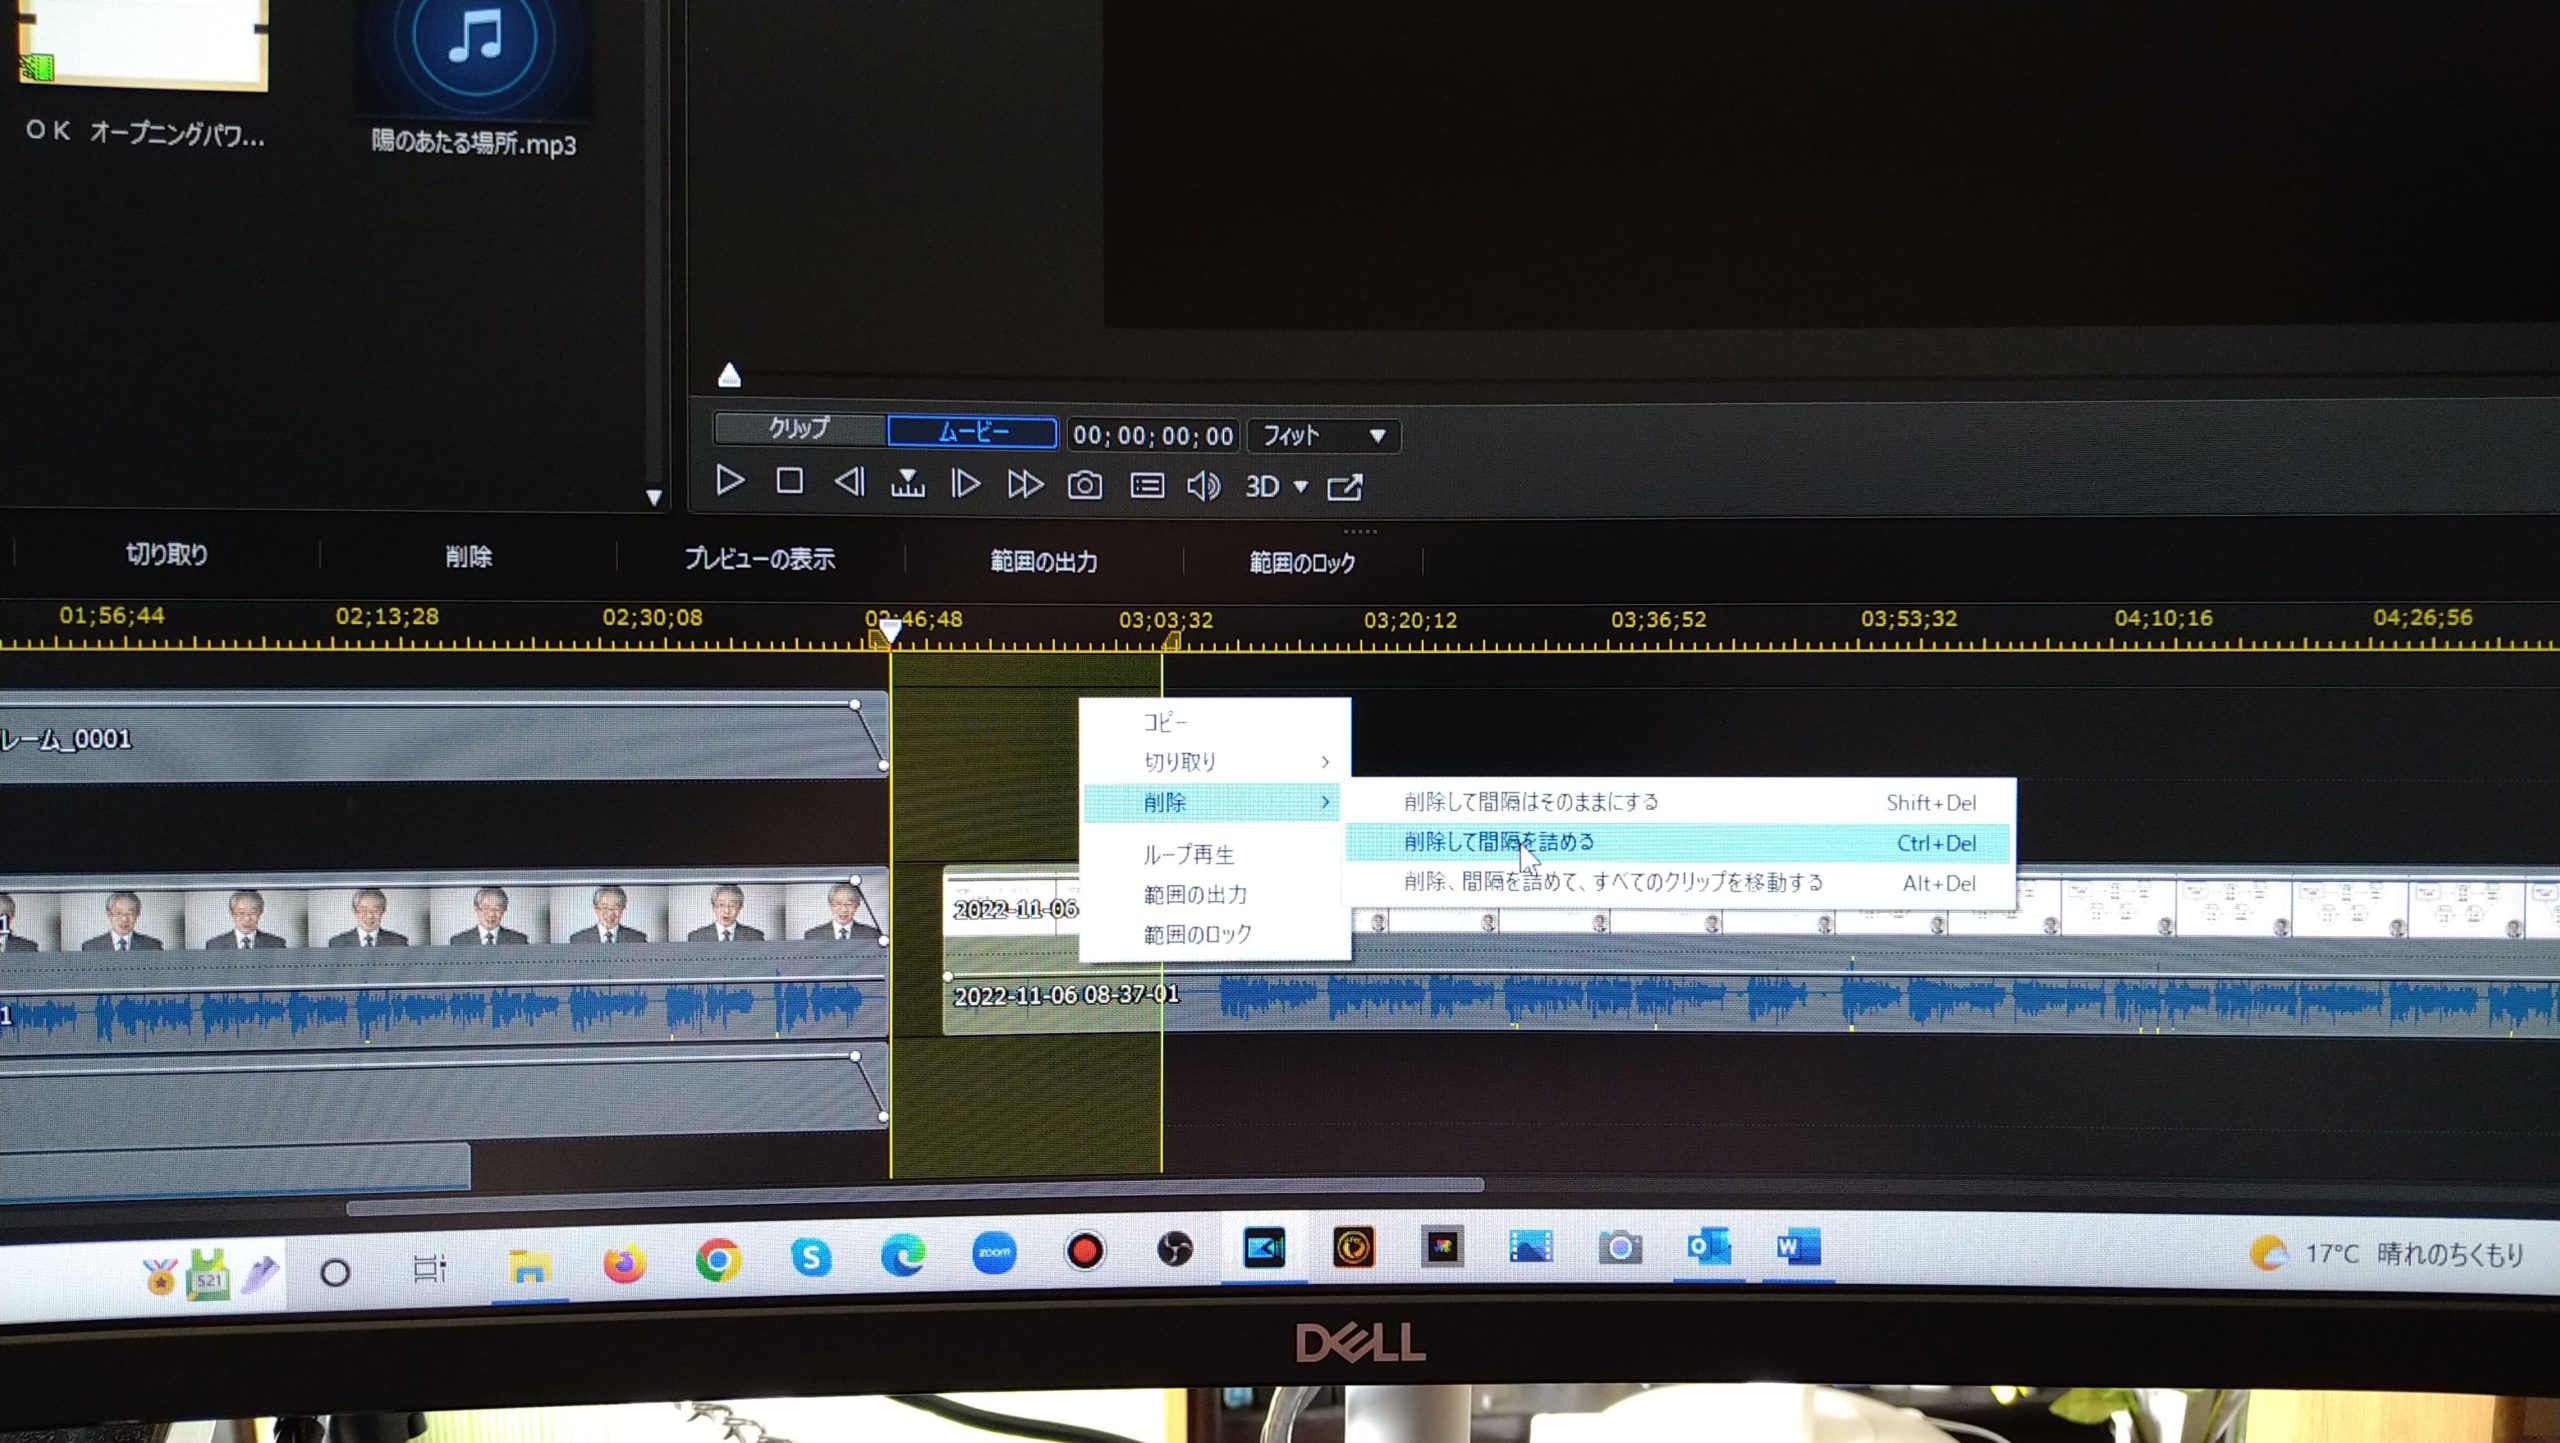Screen dimensions: 2560x1443
Task: Click the Cortana circle icon
Action: 335,1273
